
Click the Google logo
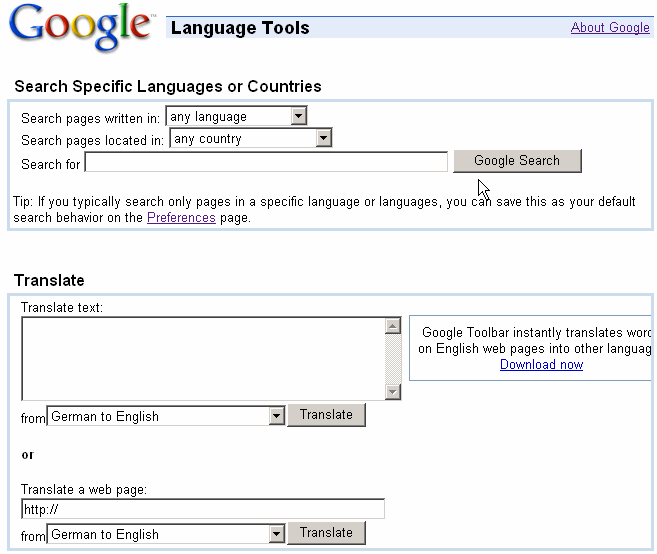click(81, 27)
